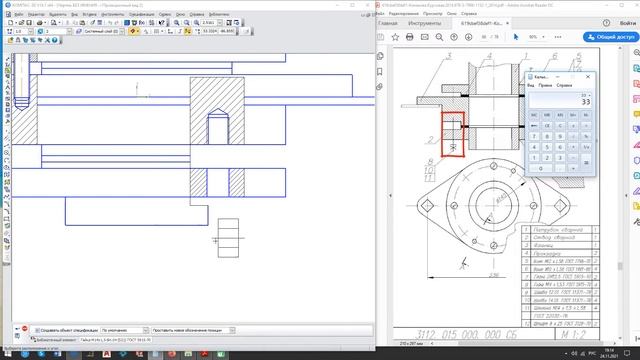The image size is (640, 360).
Task: Select the arrow selection tool in Acrobat
Action: click(516, 37)
